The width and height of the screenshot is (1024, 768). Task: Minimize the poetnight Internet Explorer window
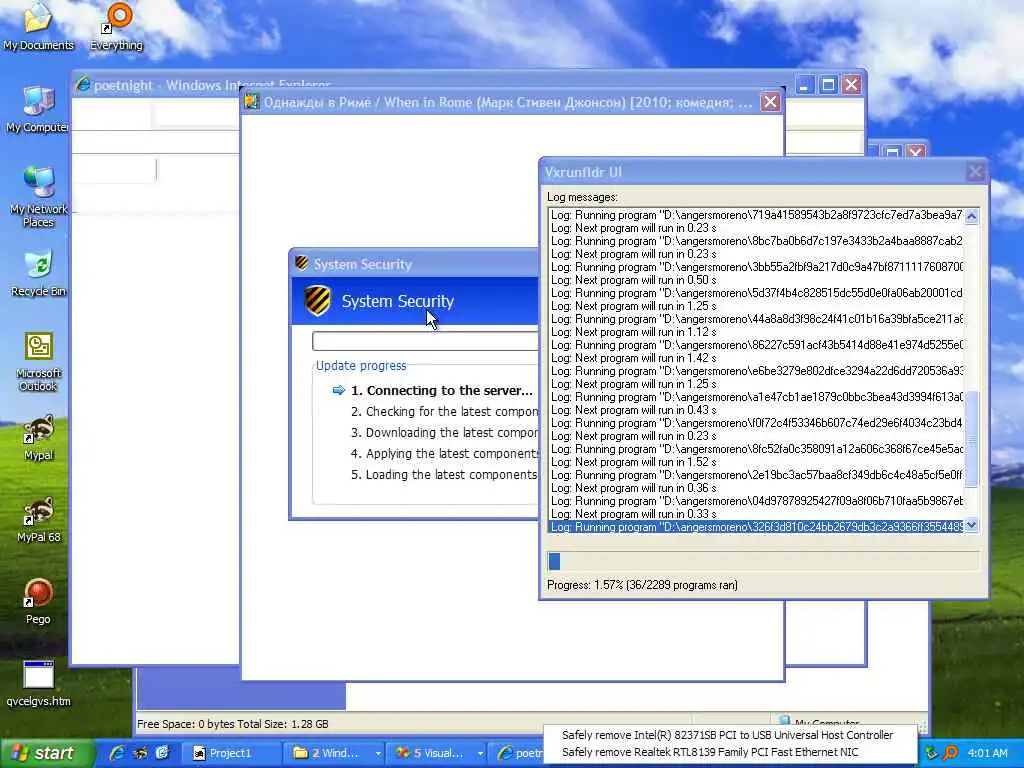805,85
